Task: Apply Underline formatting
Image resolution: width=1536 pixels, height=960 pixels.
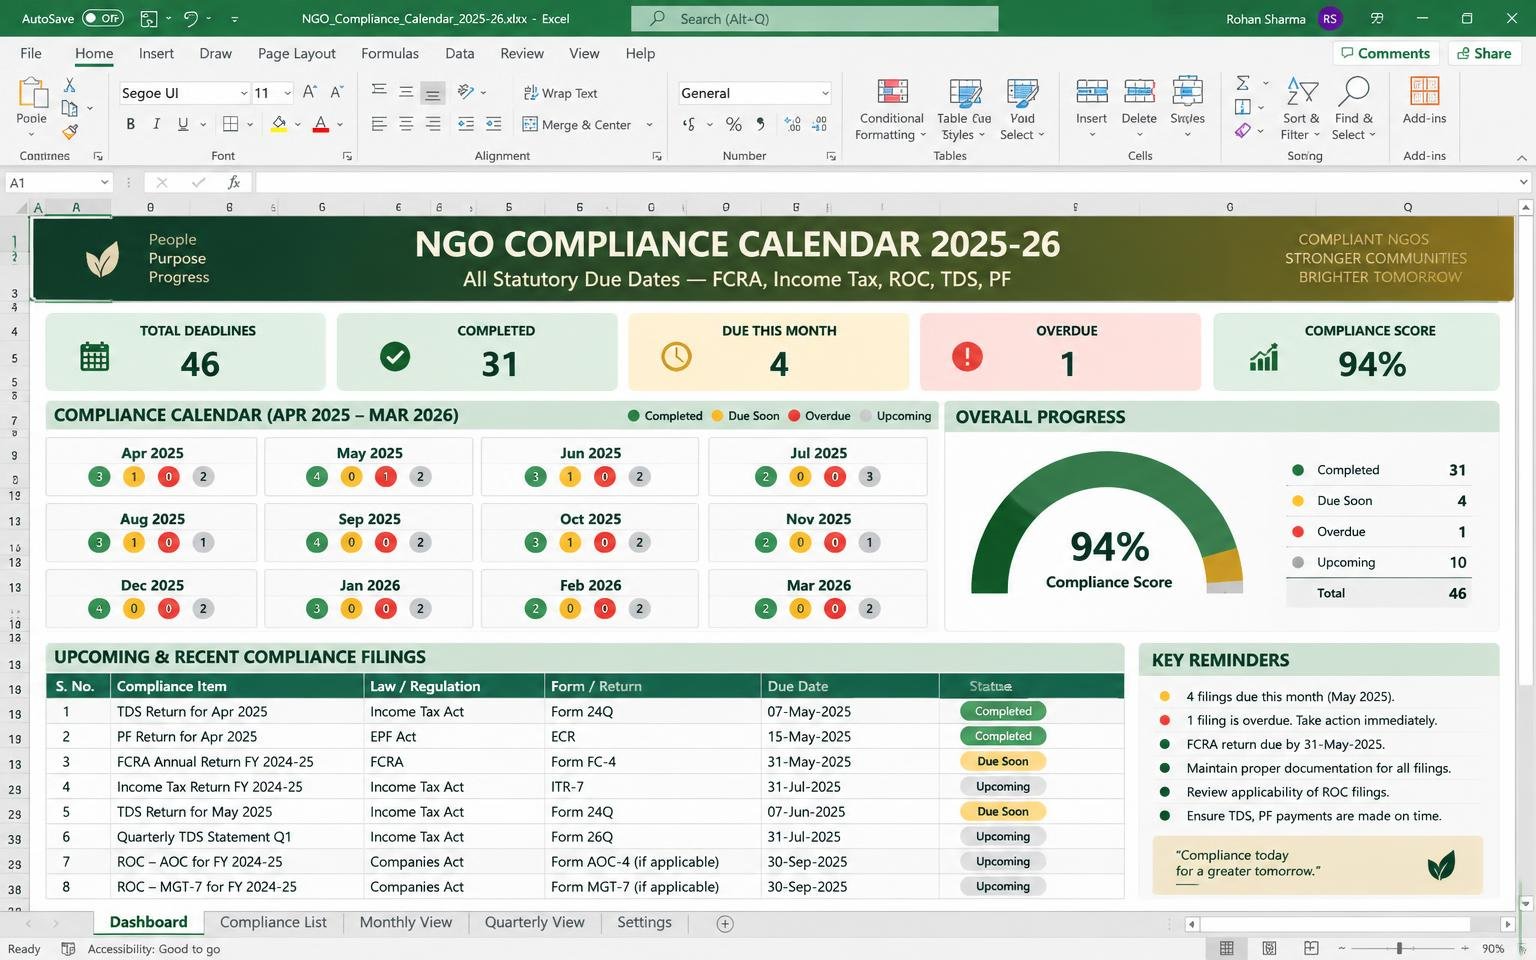Action: click(x=183, y=124)
